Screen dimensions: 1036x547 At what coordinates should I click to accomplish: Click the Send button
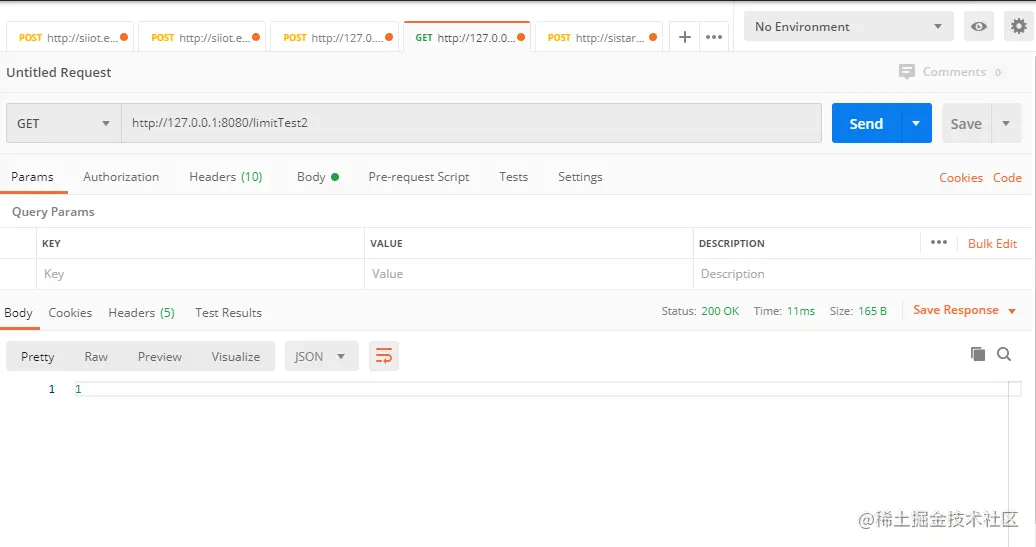pos(866,123)
